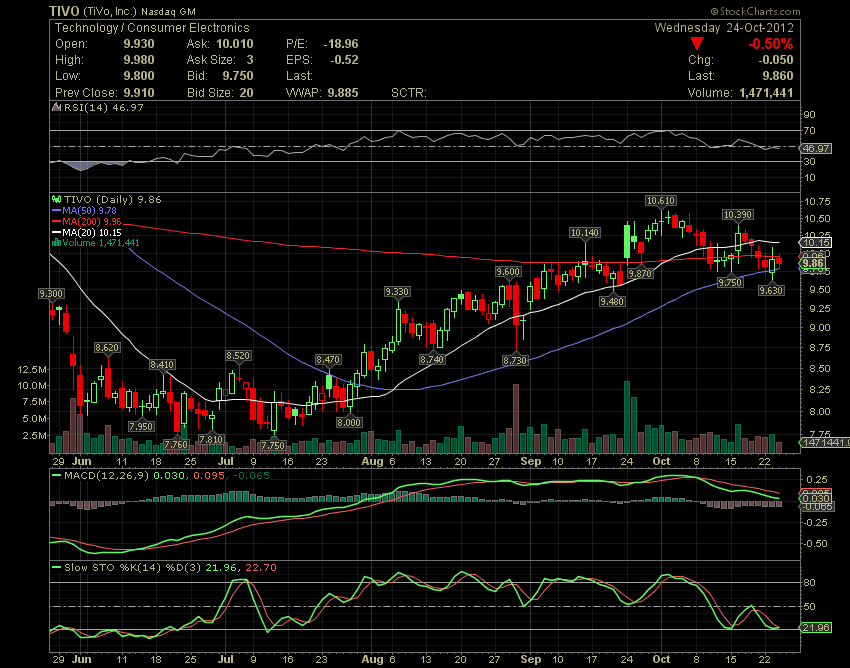Select the P/E value -18.96

tap(341, 44)
